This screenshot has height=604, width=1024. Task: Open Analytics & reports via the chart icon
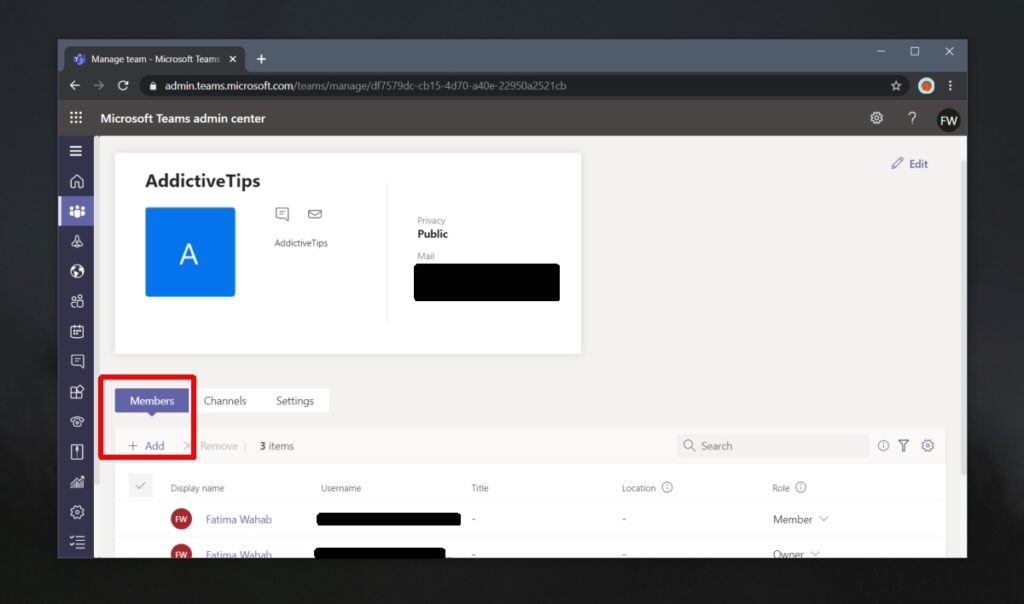(x=76, y=481)
